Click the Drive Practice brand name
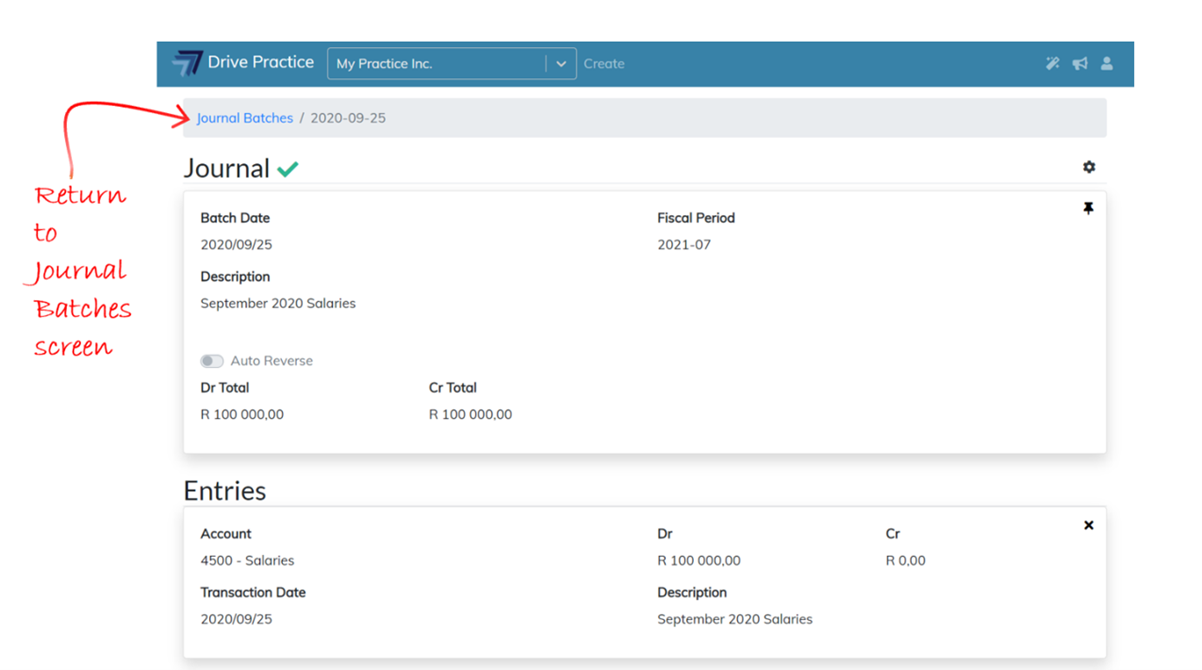This screenshot has height=670, width=1202. click(261, 62)
